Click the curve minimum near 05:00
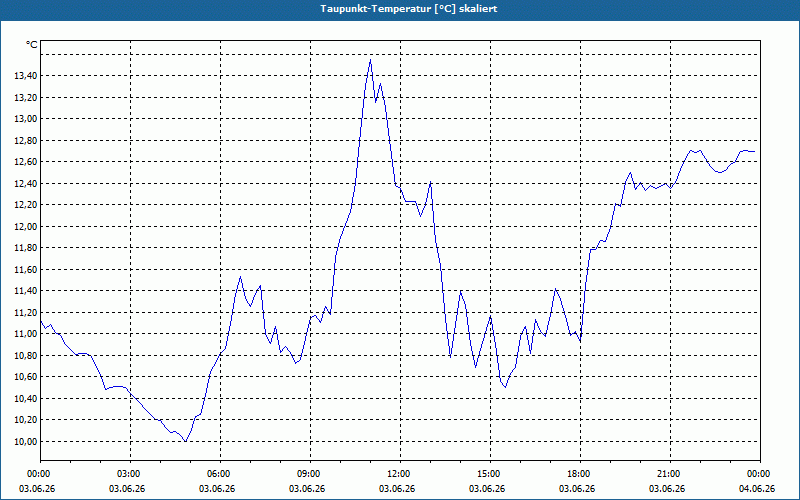This screenshot has height=500, width=800. (x=186, y=441)
